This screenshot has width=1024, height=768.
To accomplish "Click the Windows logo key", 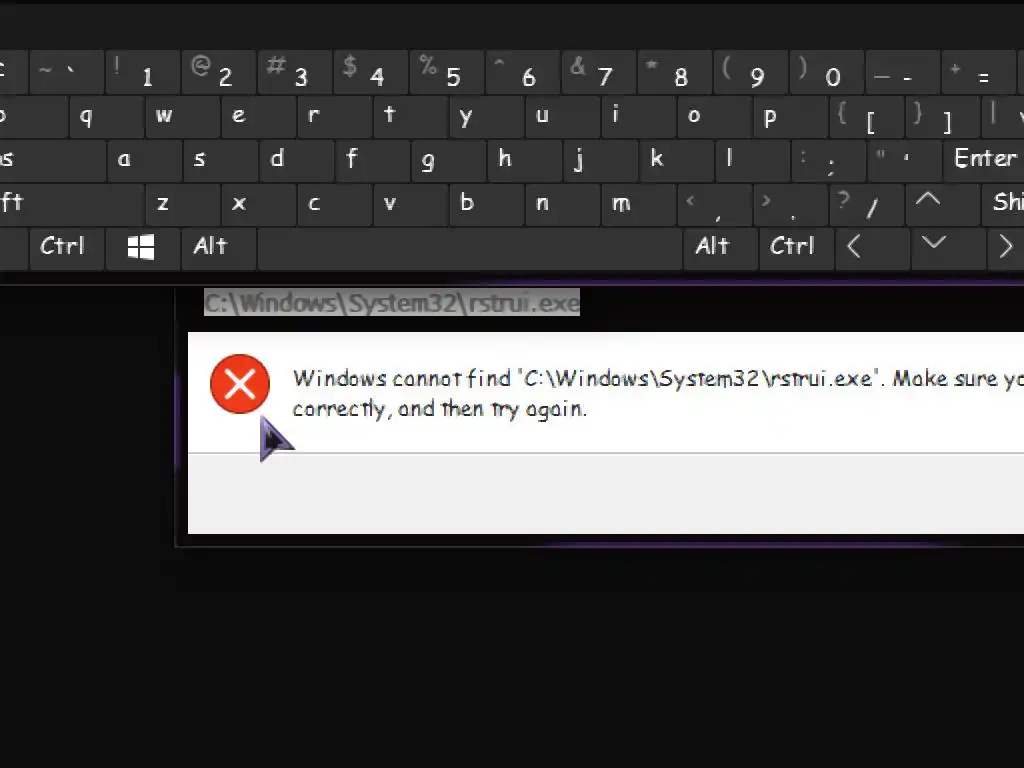I will [142, 248].
